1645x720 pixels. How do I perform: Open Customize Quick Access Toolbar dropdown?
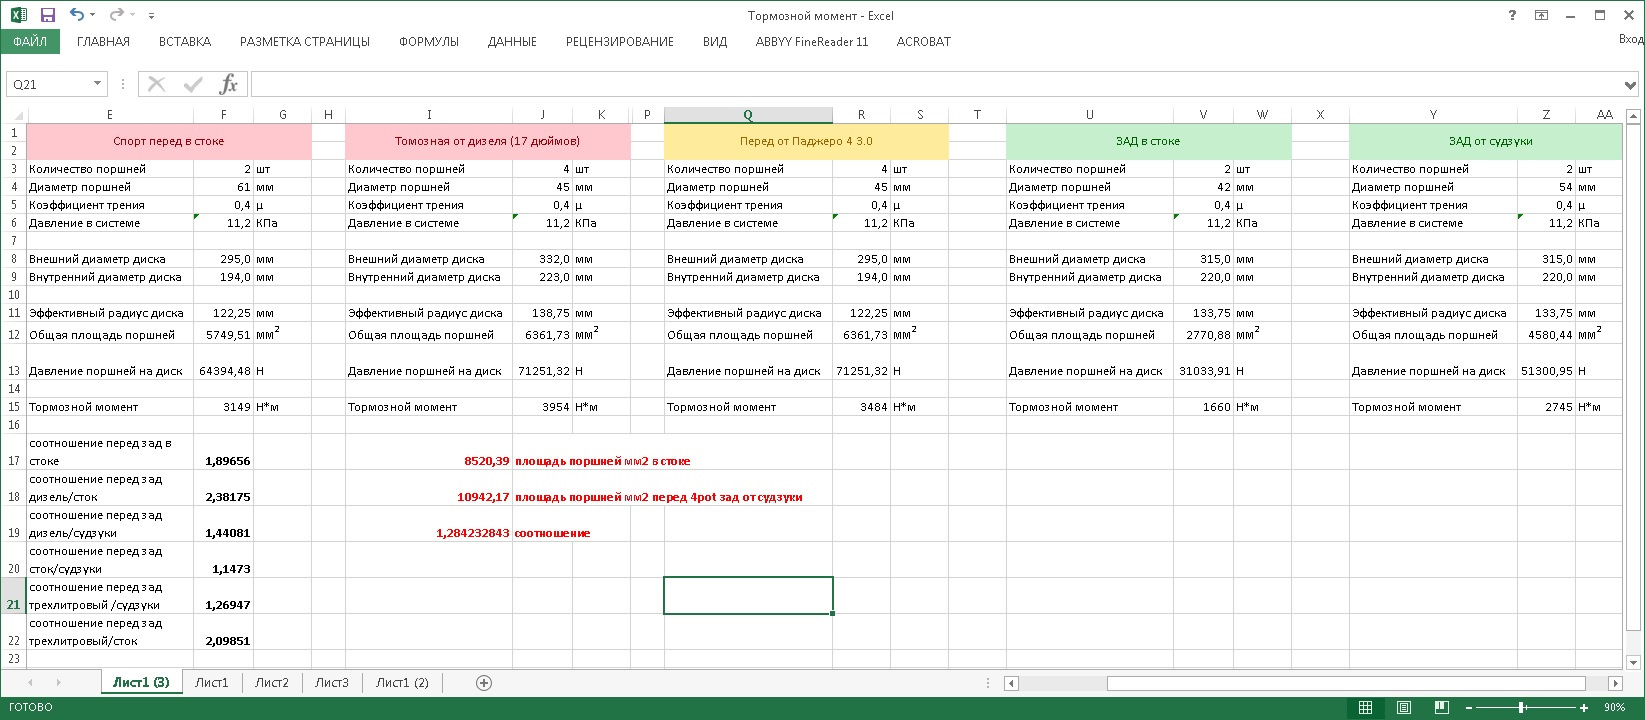click(151, 16)
